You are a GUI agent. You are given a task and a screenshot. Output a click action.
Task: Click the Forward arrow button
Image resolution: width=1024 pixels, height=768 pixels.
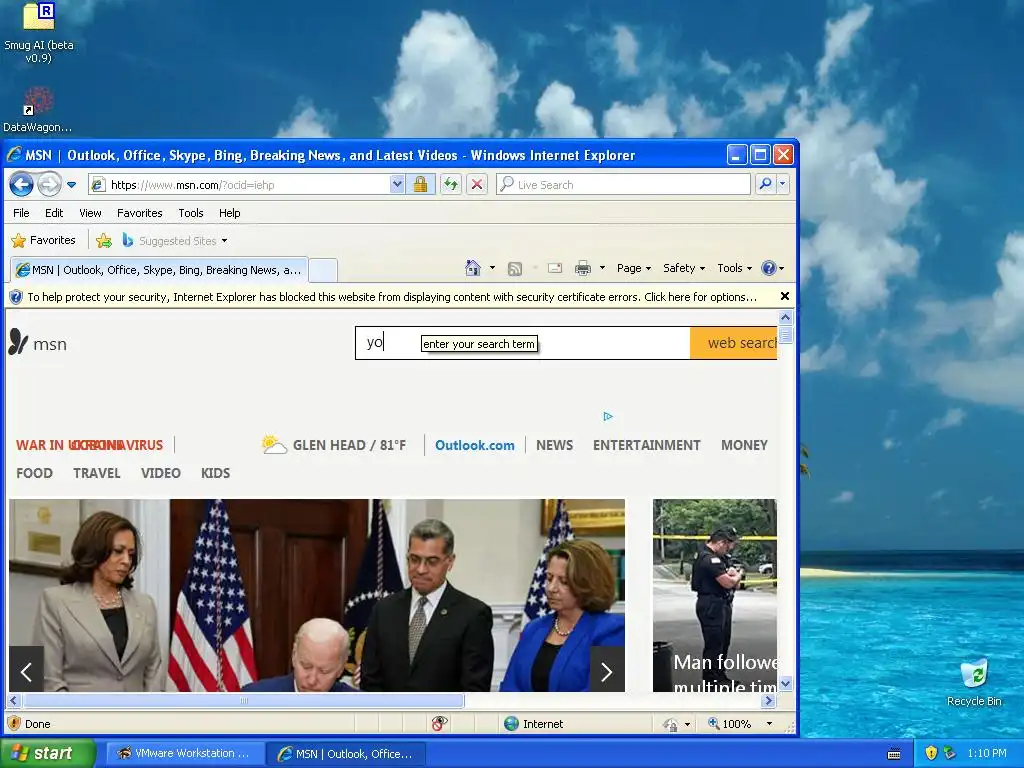pyautogui.click(x=49, y=185)
